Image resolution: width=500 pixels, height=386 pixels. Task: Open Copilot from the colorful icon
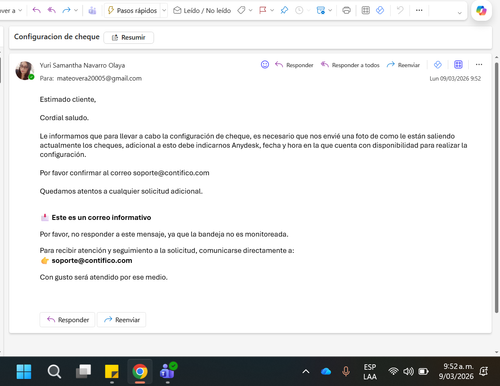pos(481,11)
